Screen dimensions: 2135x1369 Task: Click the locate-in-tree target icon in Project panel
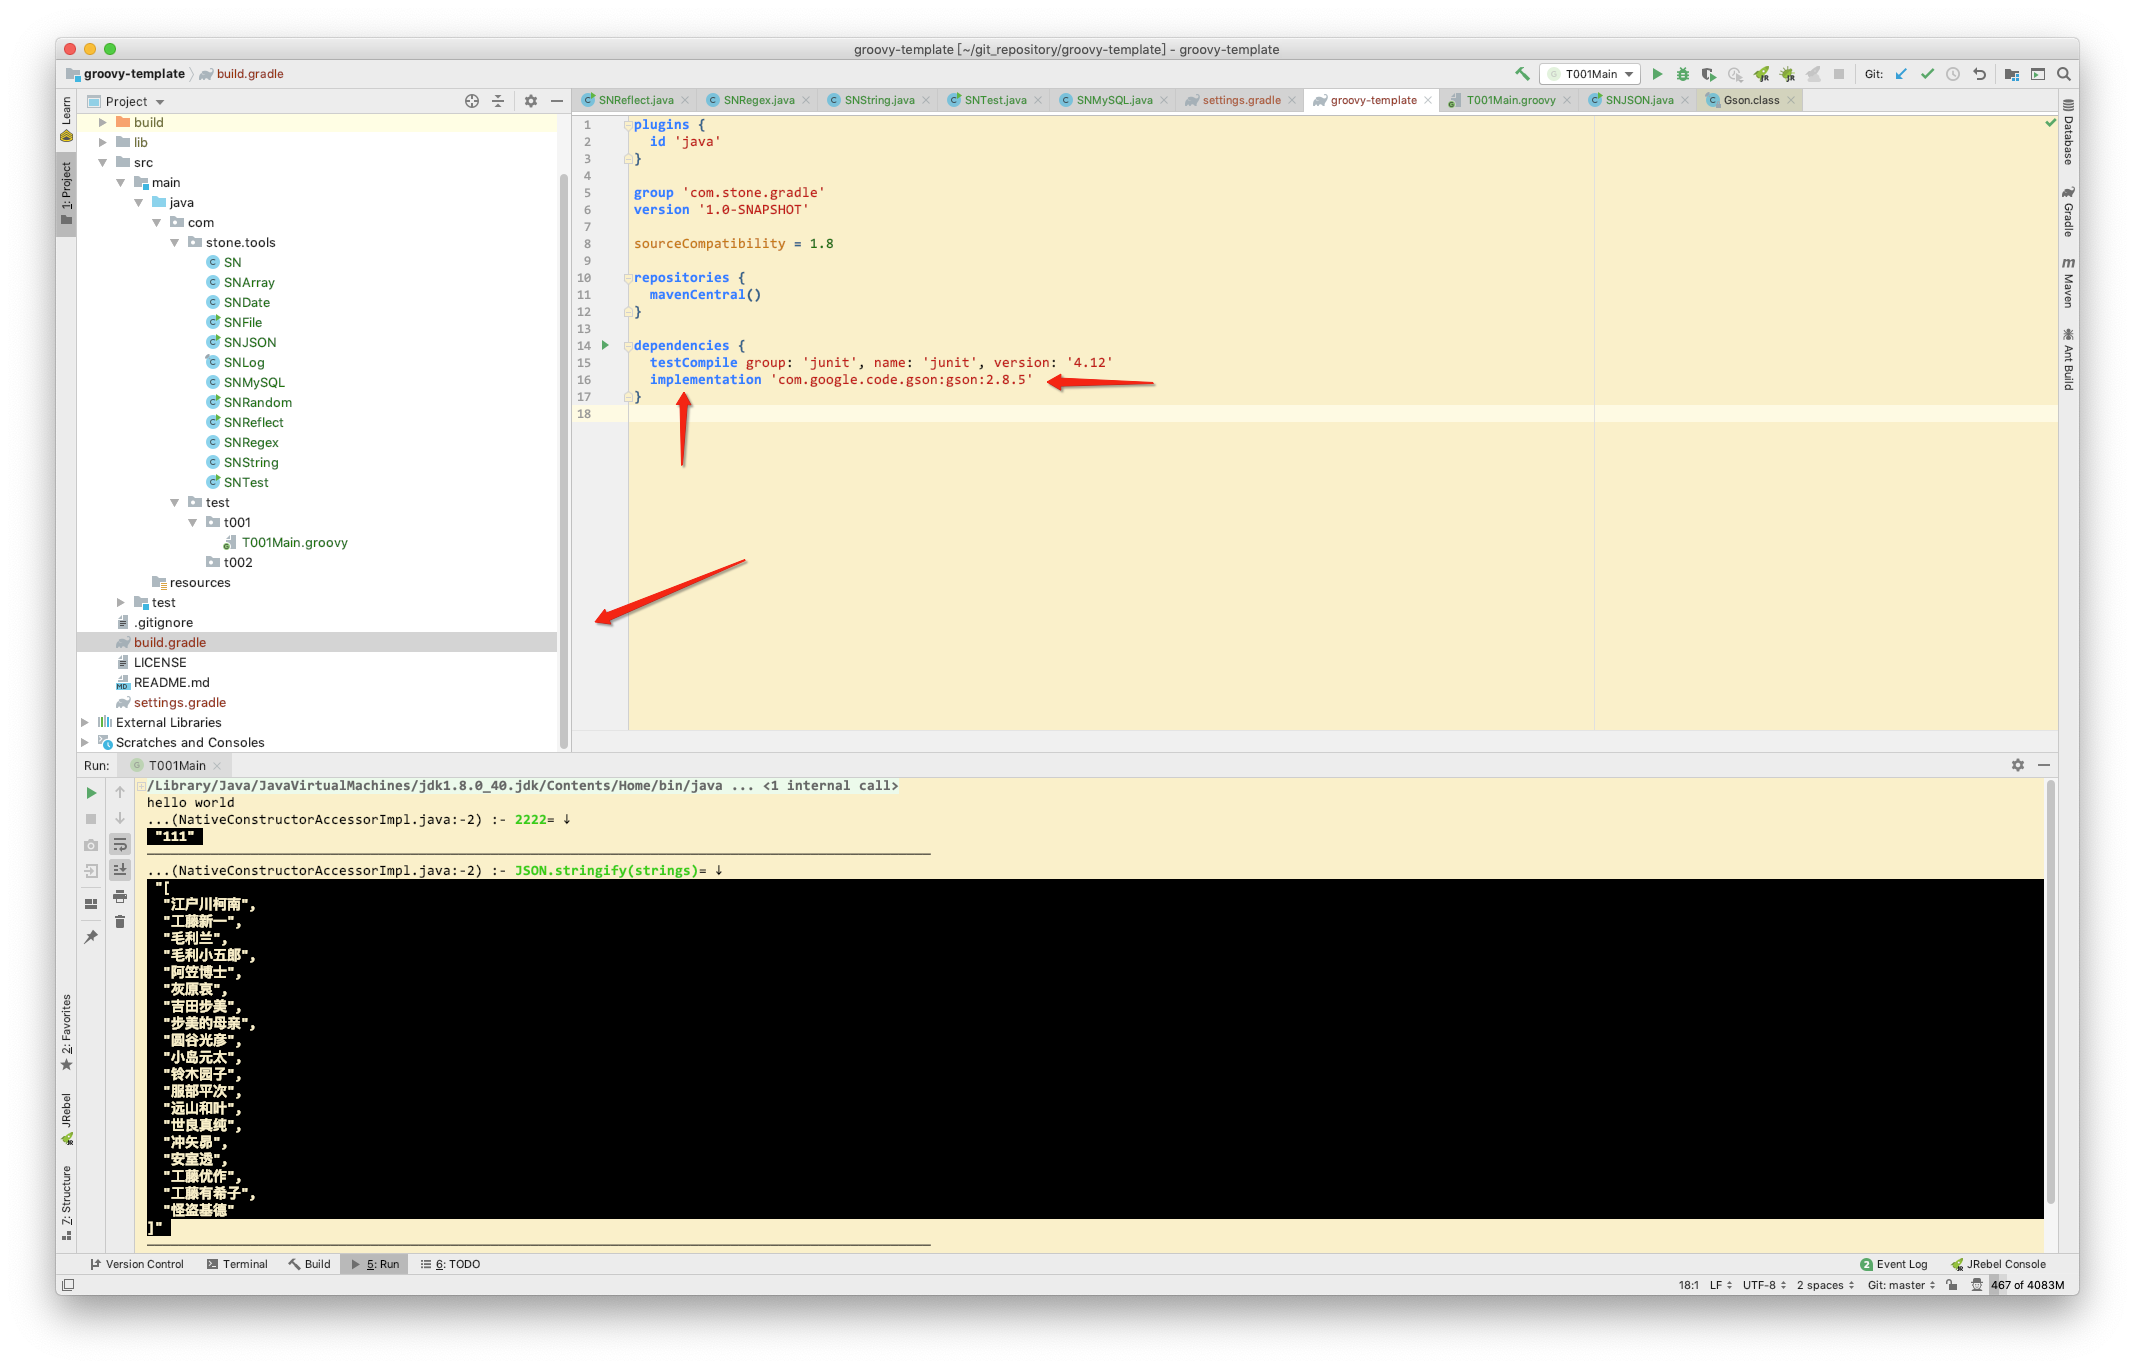tap(472, 101)
